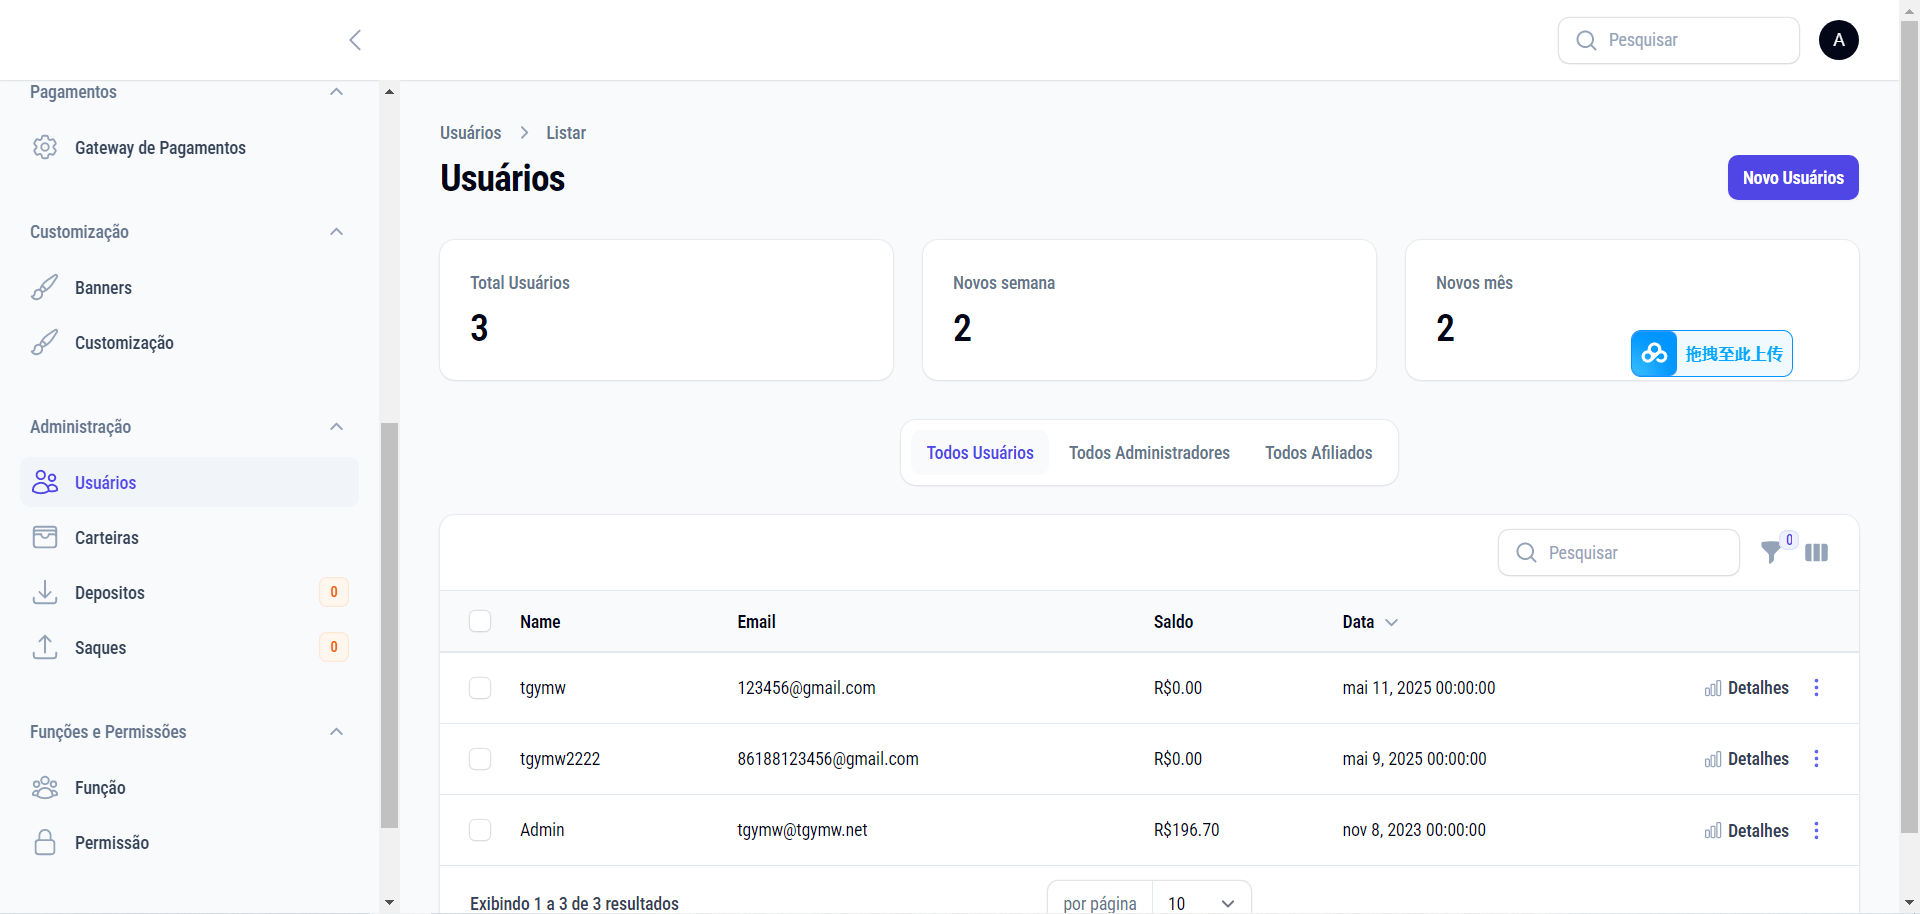Toggle the select-all checkbox in table header
Image resolution: width=1920 pixels, height=914 pixels.
[480, 622]
